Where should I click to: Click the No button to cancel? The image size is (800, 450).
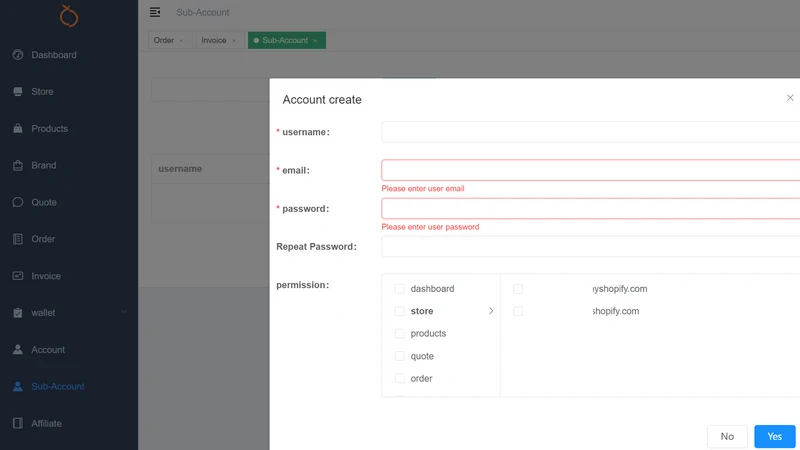(727, 436)
